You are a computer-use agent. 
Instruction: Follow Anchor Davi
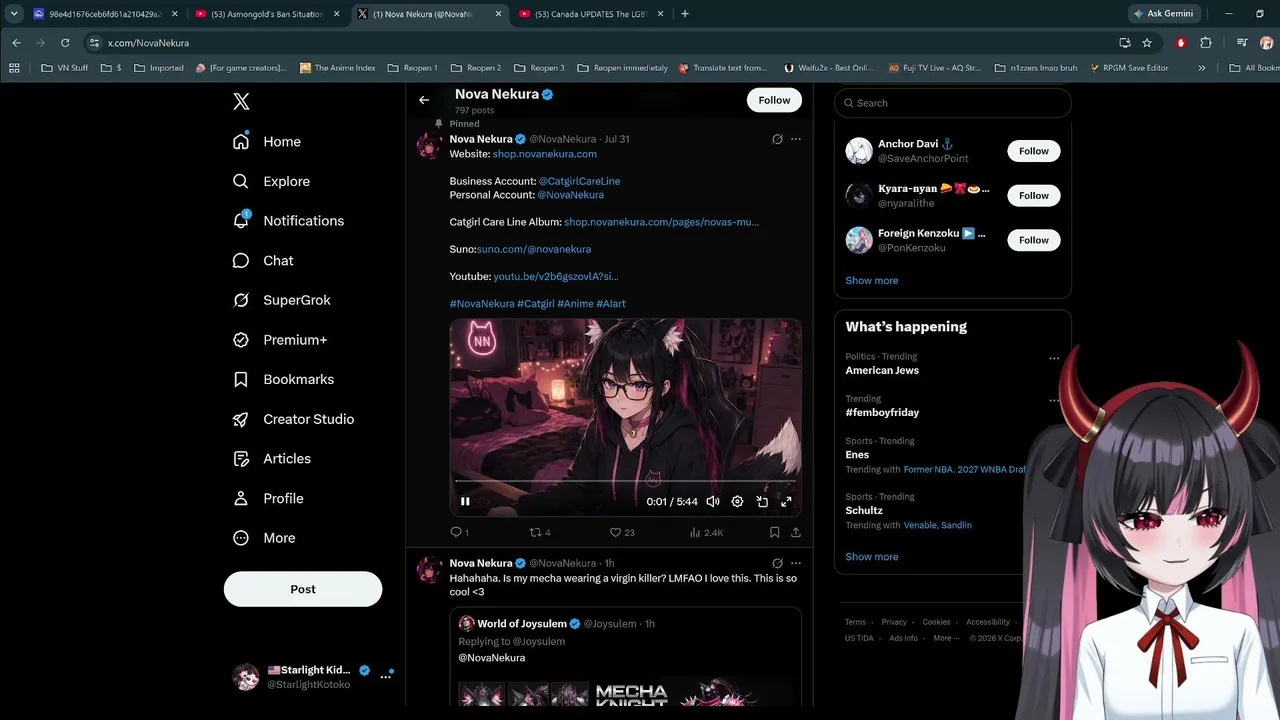coord(1034,151)
